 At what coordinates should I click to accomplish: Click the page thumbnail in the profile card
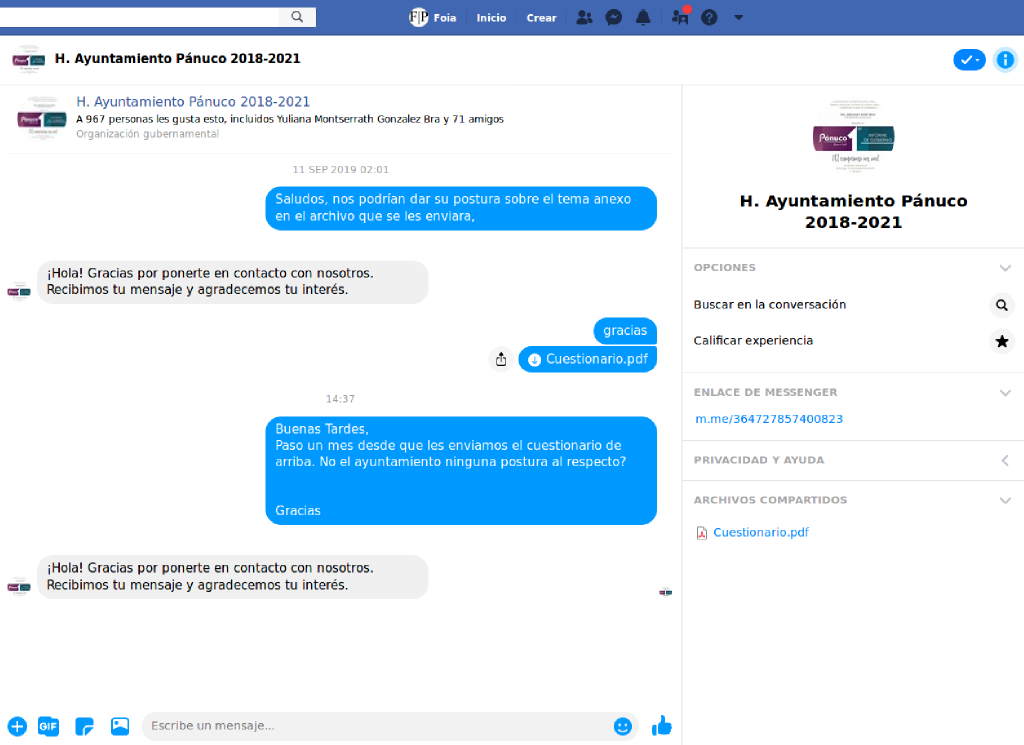click(x=42, y=118)
